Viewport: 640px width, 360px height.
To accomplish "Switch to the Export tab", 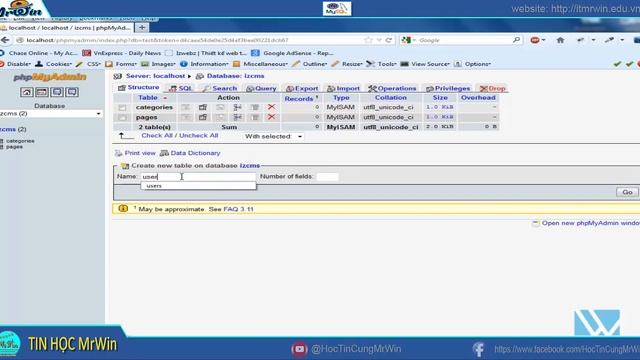I will [302, 88].
